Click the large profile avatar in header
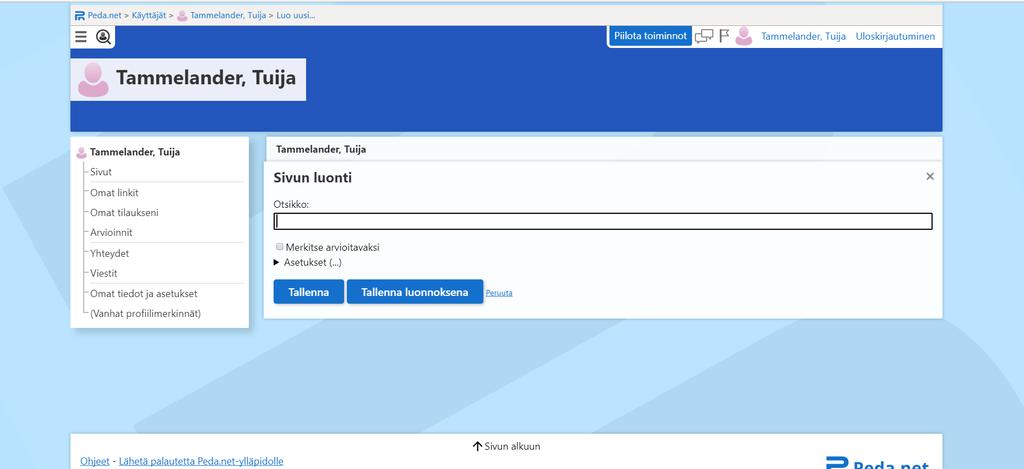Viewport: 1024px width, 469px height. tap(93, 80)
